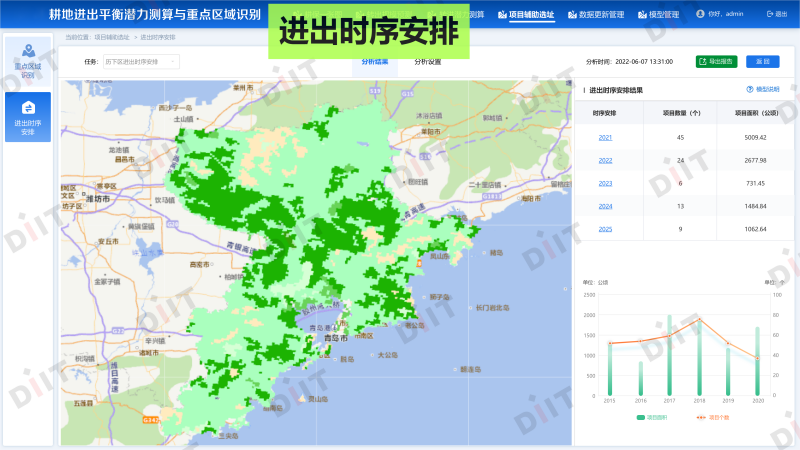Click 模型说明 link
Image resolution: width=800 pixels, height=450 pixels.
pos(767,89)
